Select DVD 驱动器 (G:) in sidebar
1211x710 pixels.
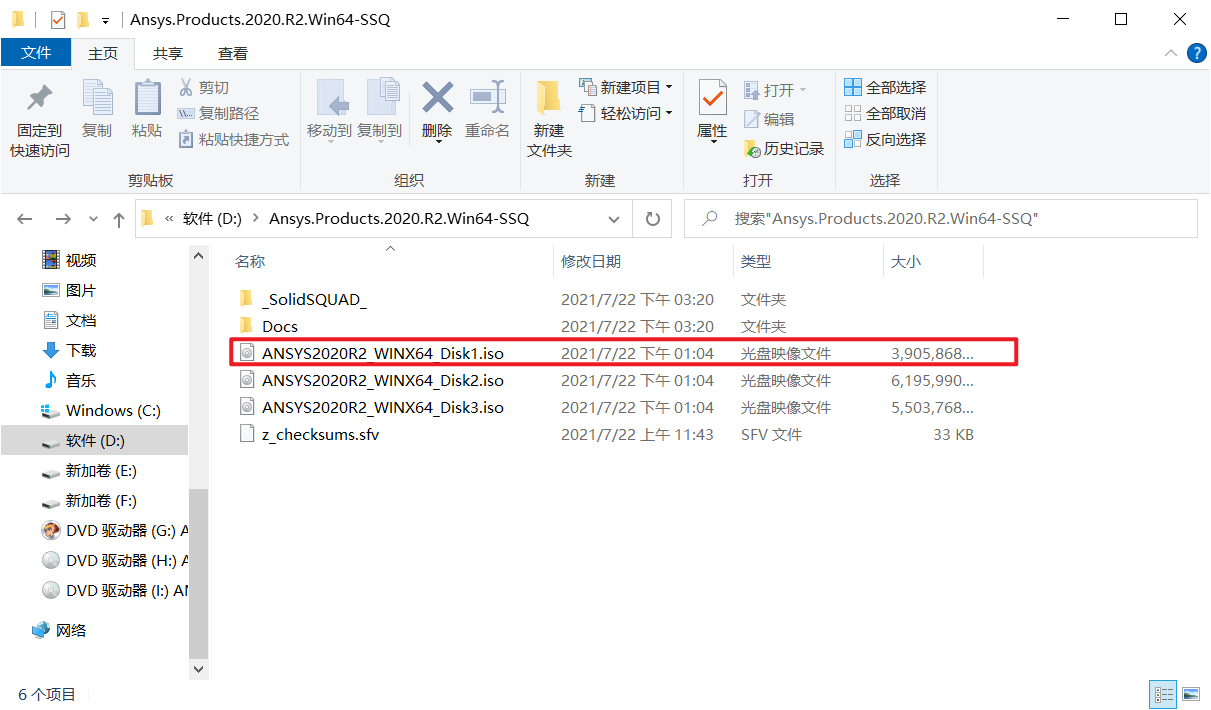pos(115,530)
